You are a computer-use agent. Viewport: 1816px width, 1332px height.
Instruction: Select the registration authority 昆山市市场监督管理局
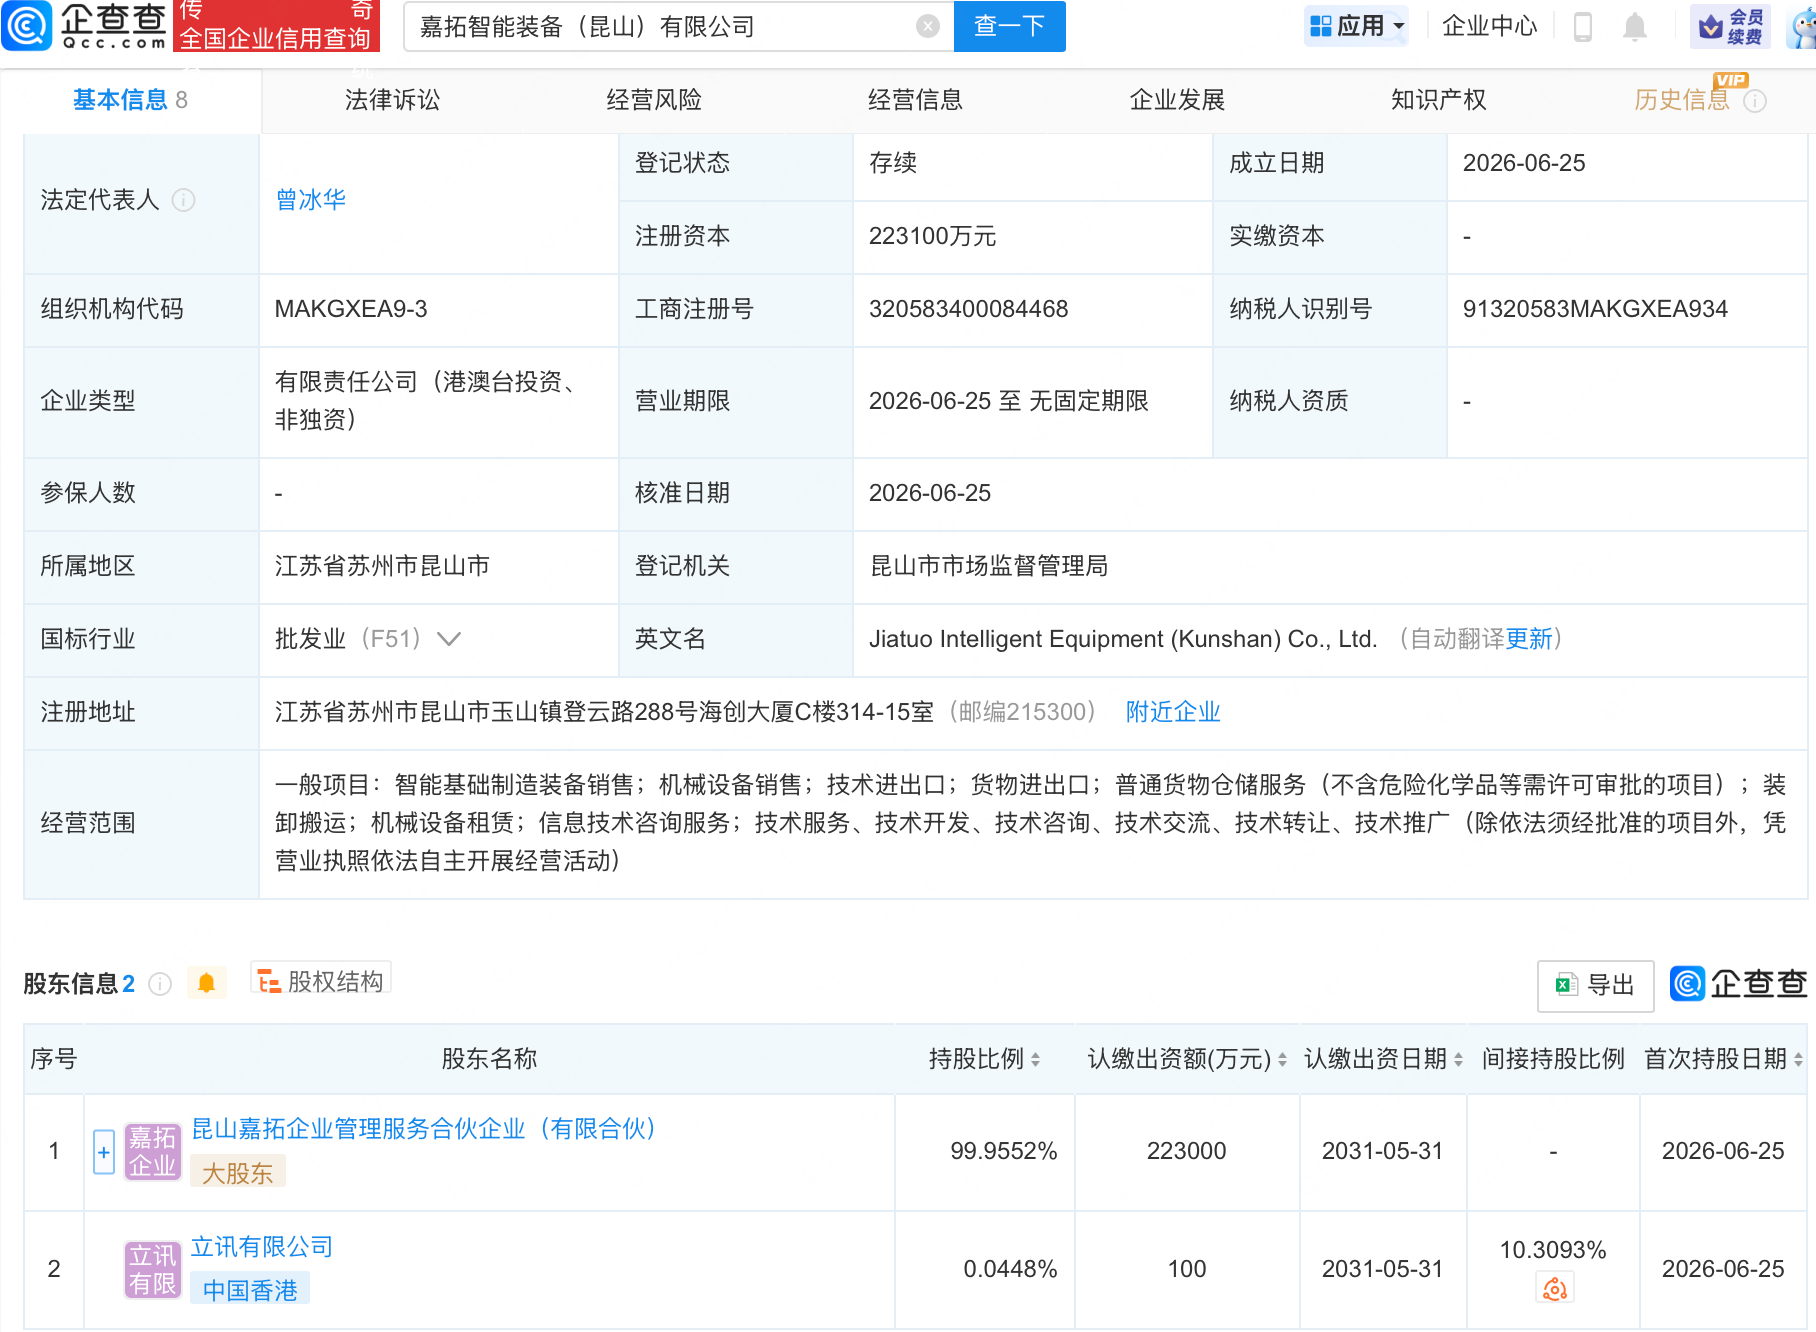[x=989, y=566]
